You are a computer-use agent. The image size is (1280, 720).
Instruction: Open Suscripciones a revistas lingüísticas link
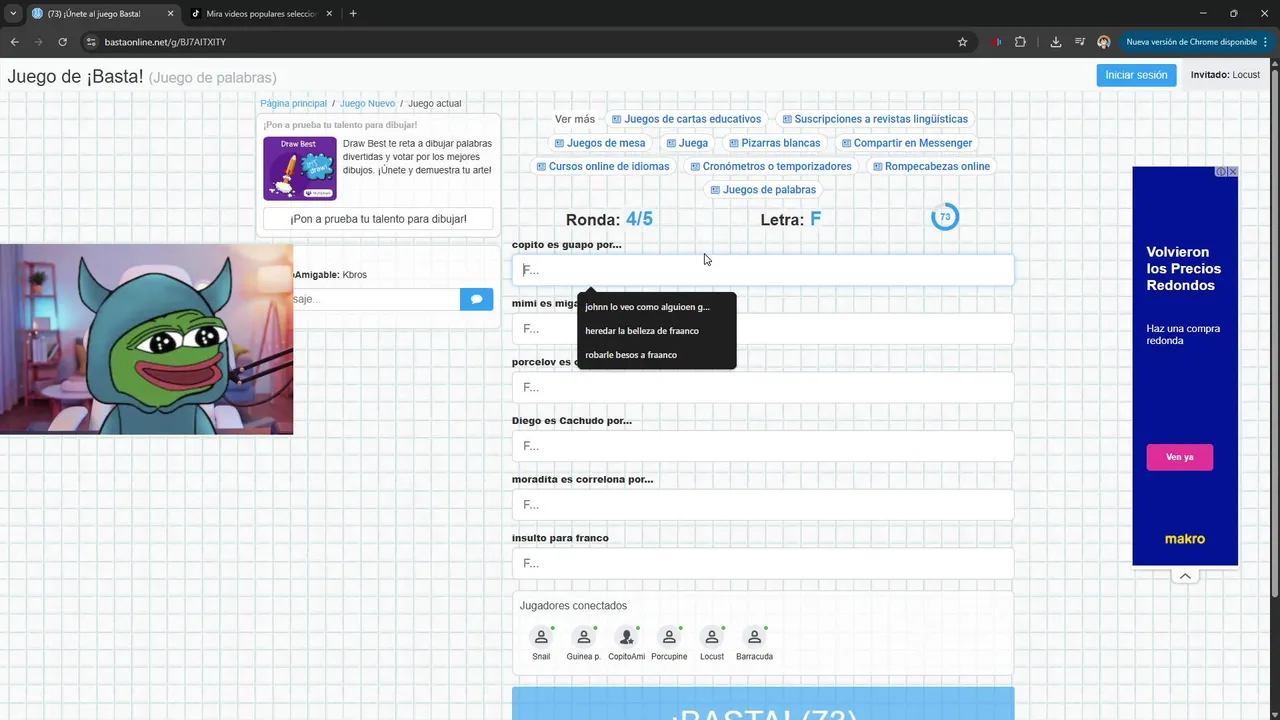point(875,119)
